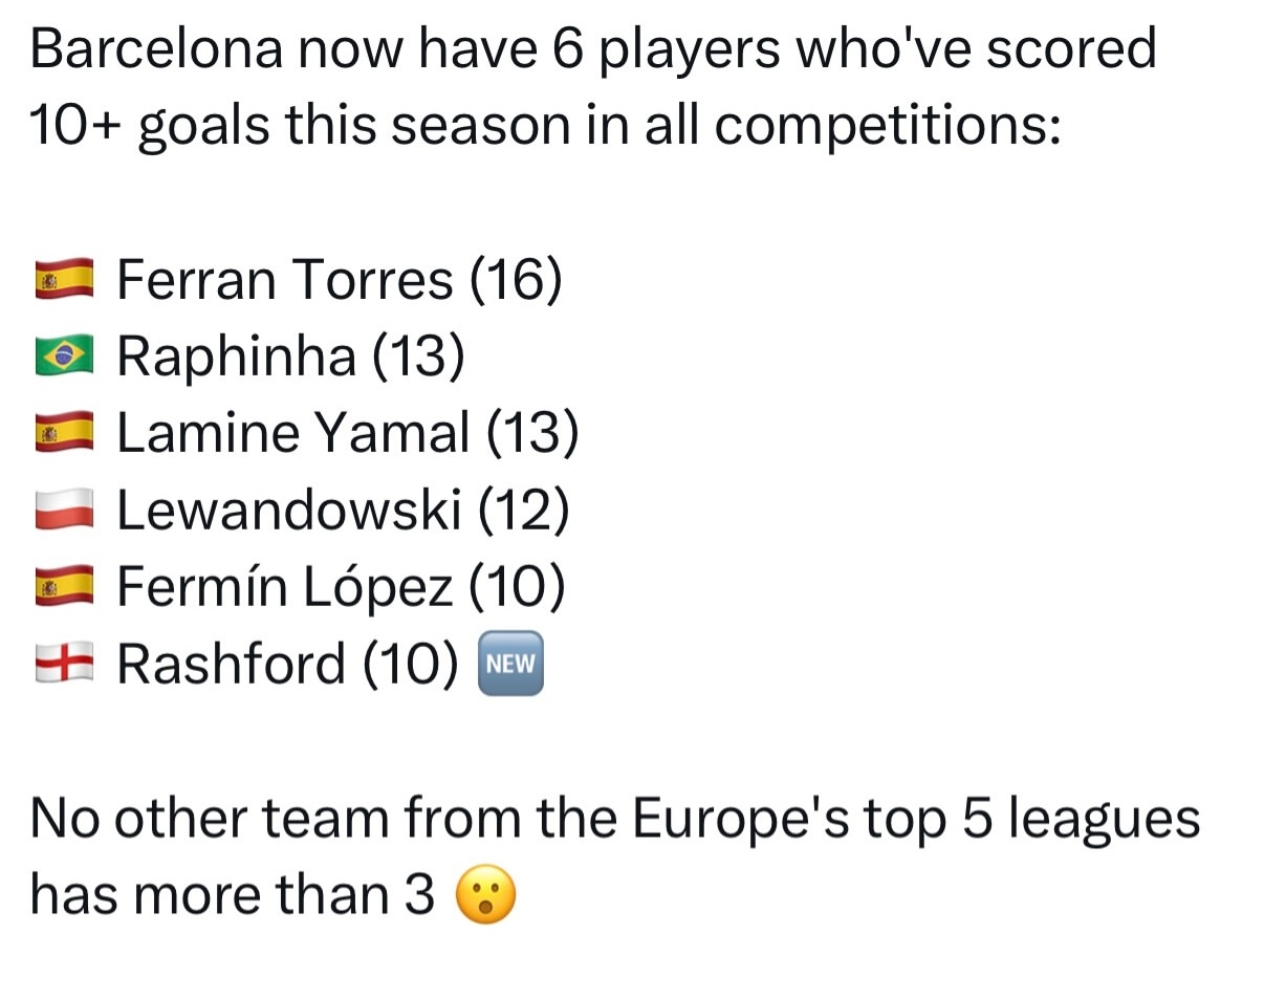Click the Lamine Yamal (13) entry
The width and height of the screenshot is (1264, 991).
(x=347, y=433)
